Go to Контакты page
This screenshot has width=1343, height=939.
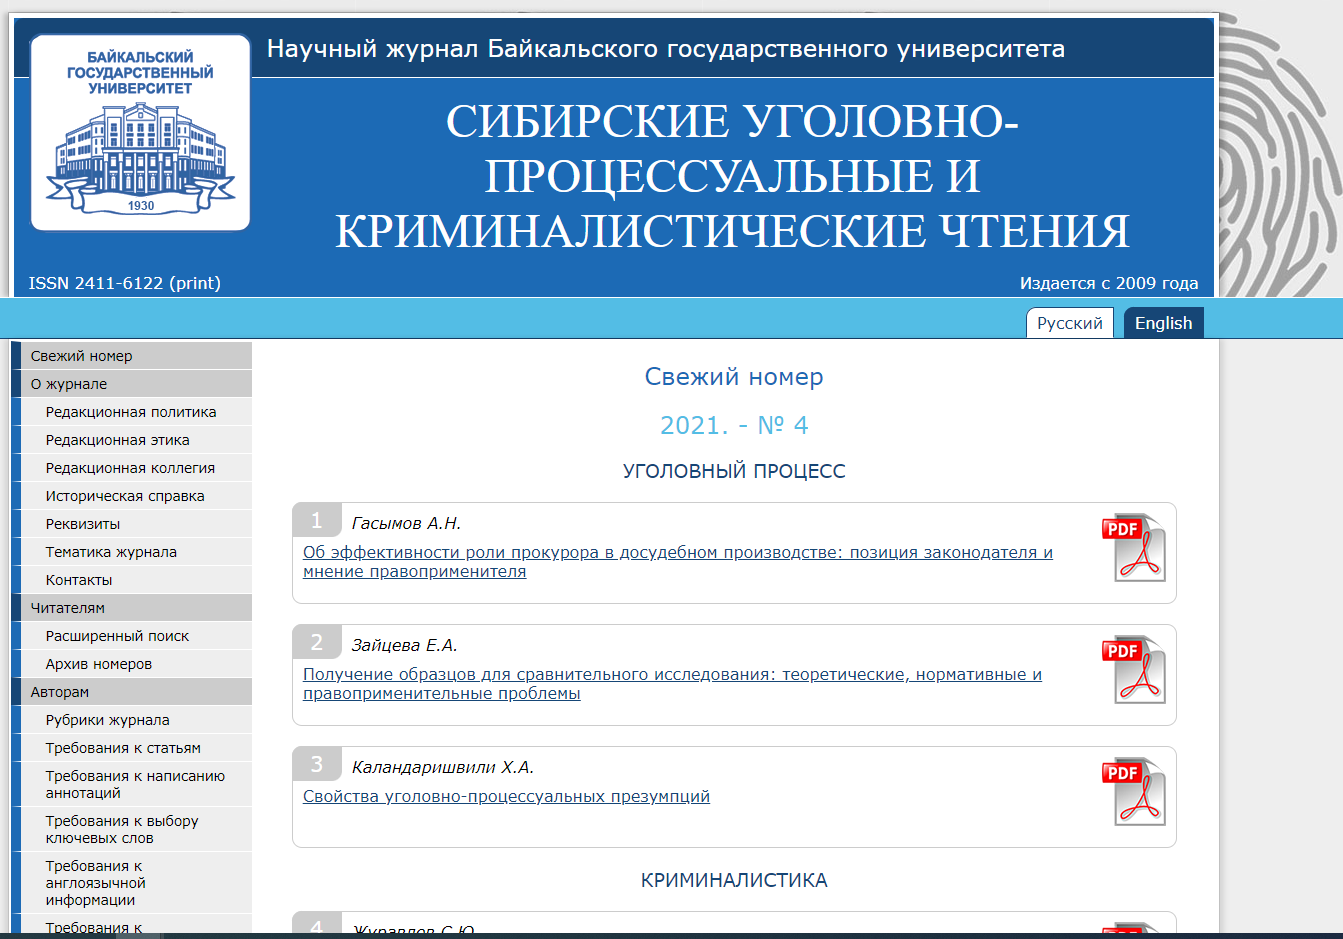click(79, 580)
